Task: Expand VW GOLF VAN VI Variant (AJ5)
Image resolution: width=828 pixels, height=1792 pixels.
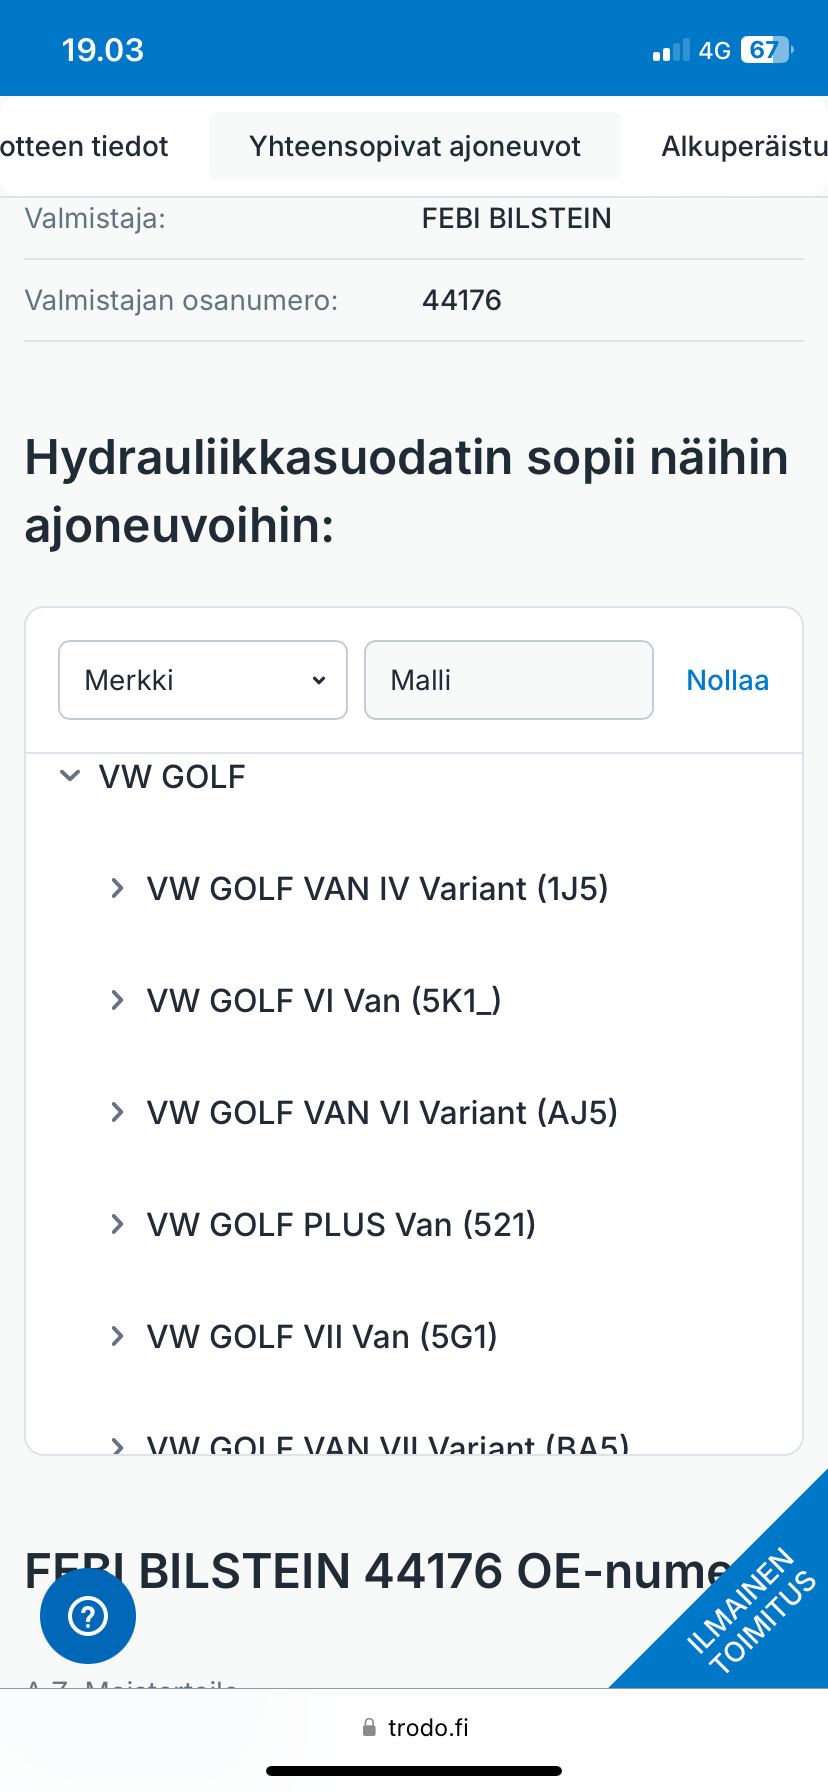Action: point(118,1112)
